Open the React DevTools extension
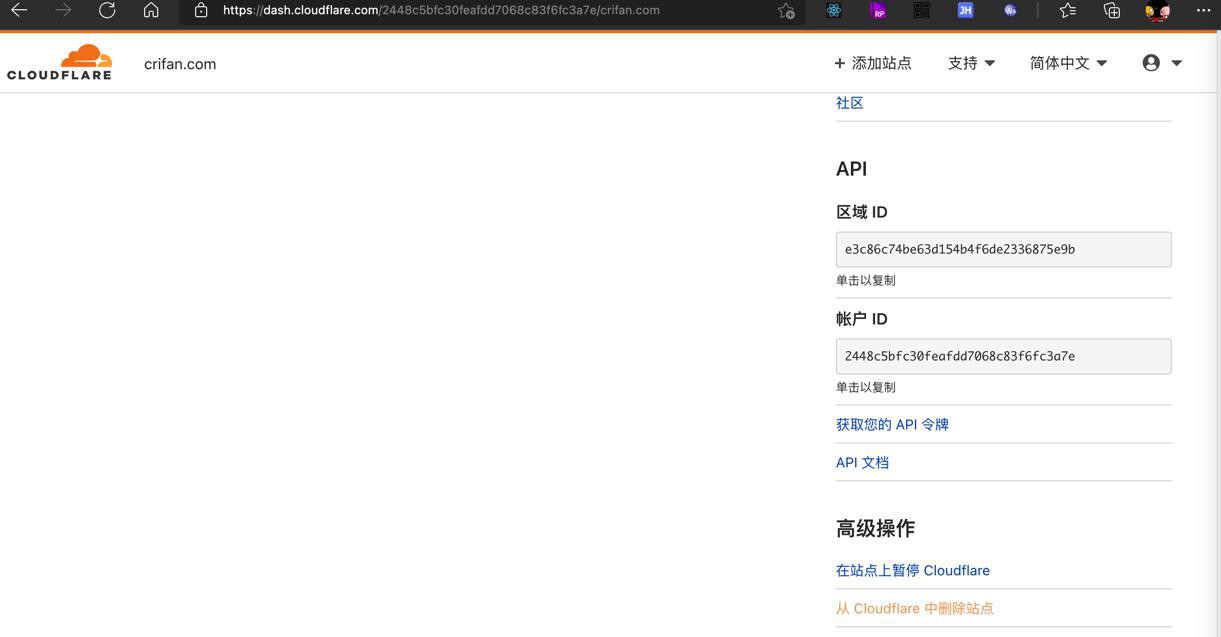Viewport: 1221px width, 637px height. pyautogui.click(x=834, y=10)
